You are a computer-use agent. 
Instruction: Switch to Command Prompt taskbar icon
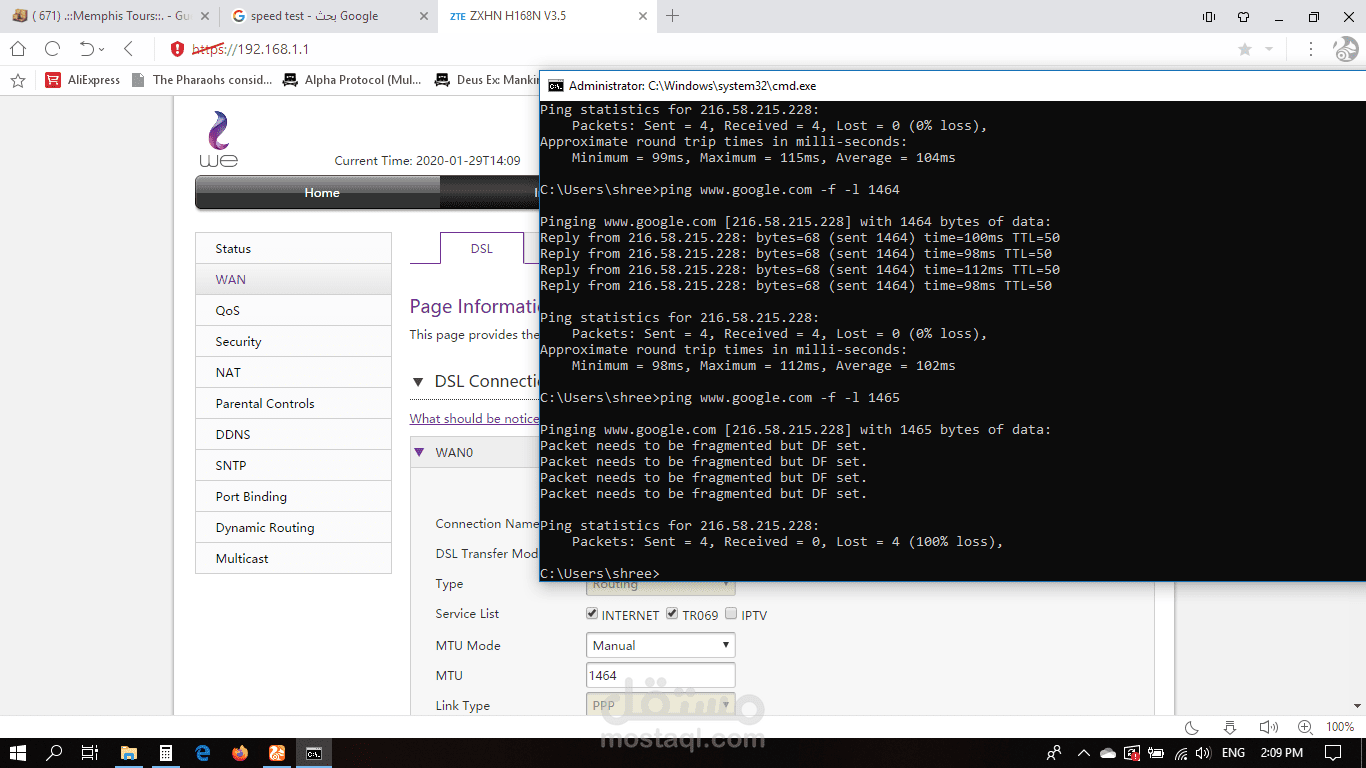point(314,753)
